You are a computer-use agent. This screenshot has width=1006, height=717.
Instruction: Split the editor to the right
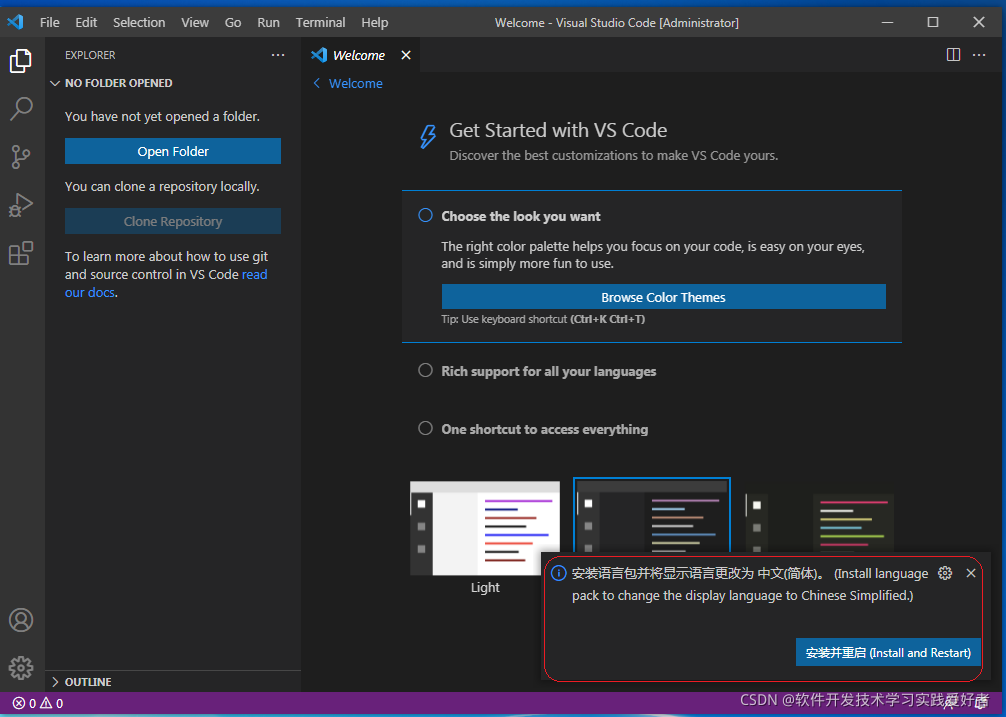click(953, 55)
